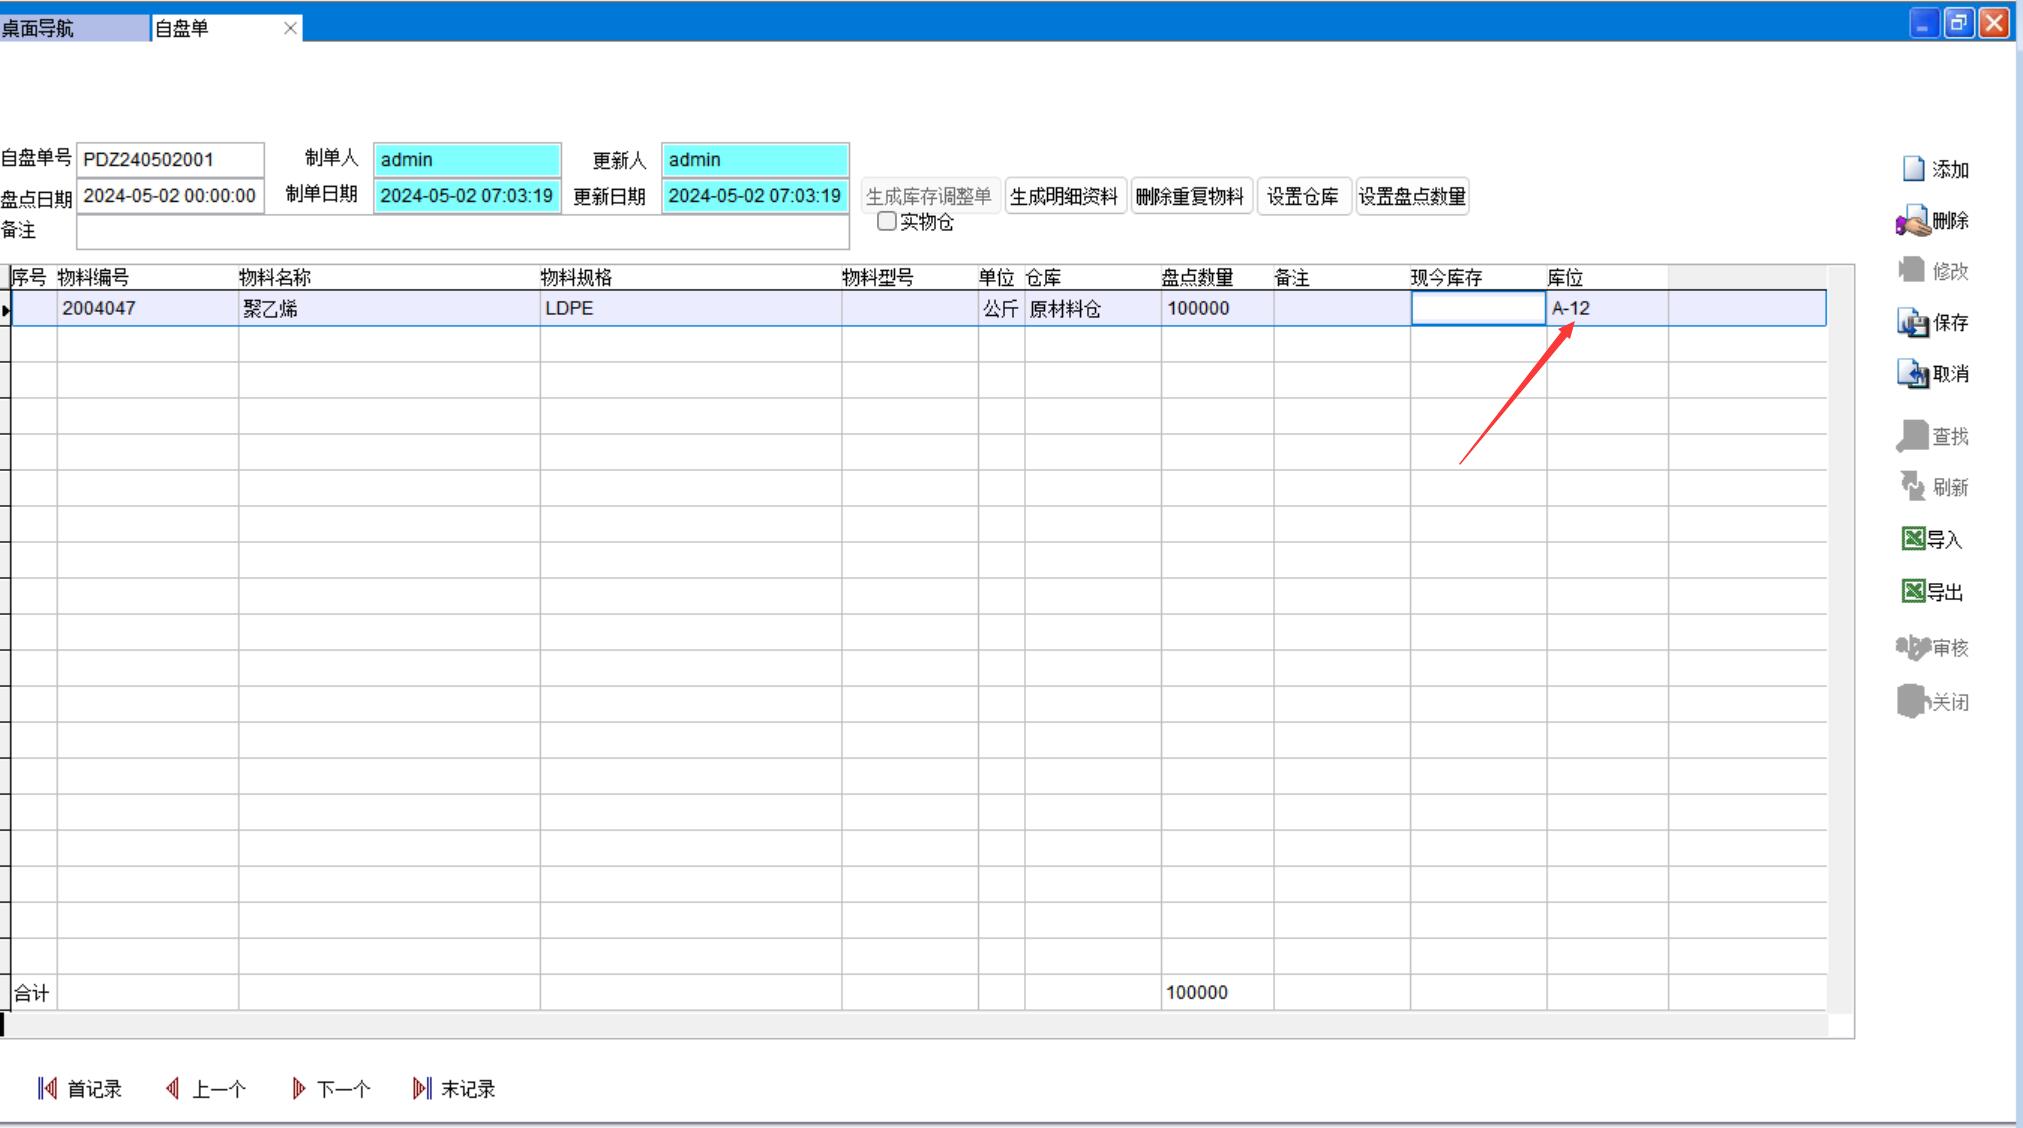Click the 设置盘点数量 button
This screenshot has width=2023, height=1128.
point(1411,197)
